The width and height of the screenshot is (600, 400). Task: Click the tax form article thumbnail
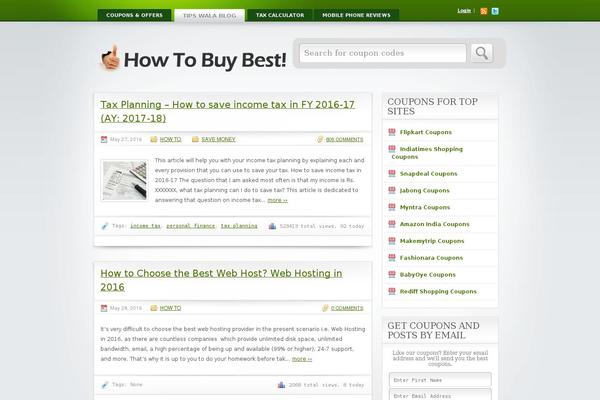click(x=124, y=180)
